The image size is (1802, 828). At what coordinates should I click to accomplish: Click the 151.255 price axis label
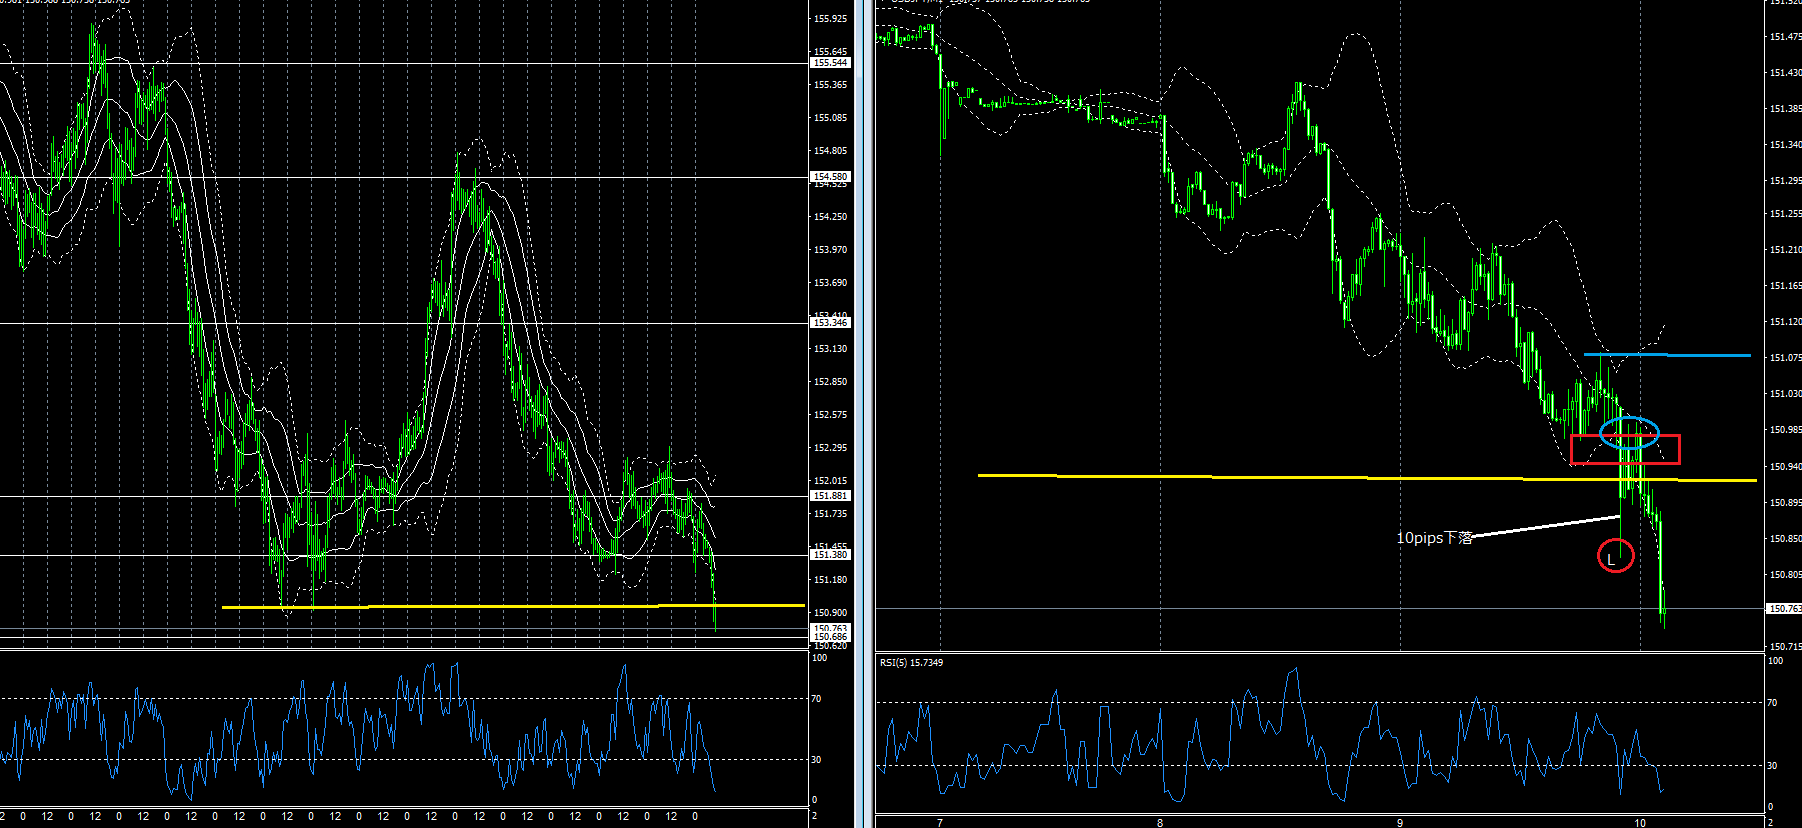tap(1786, 213)
